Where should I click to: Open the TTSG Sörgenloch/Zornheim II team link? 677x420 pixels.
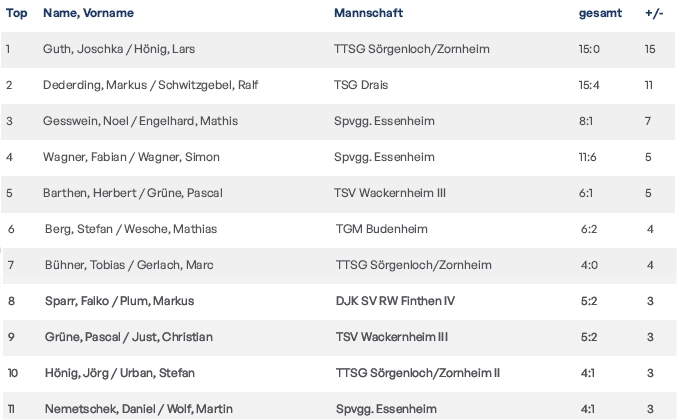(417, 373)
